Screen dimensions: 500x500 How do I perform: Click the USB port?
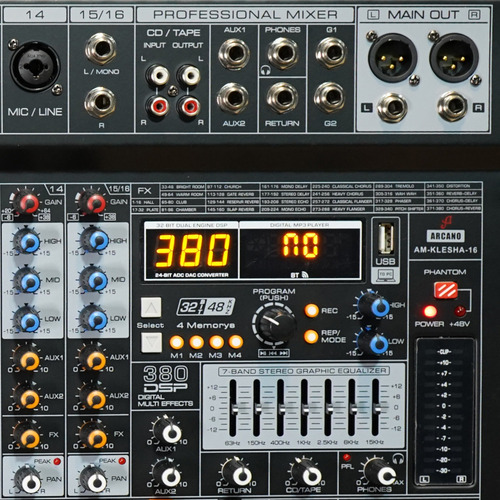pos(386,239)
